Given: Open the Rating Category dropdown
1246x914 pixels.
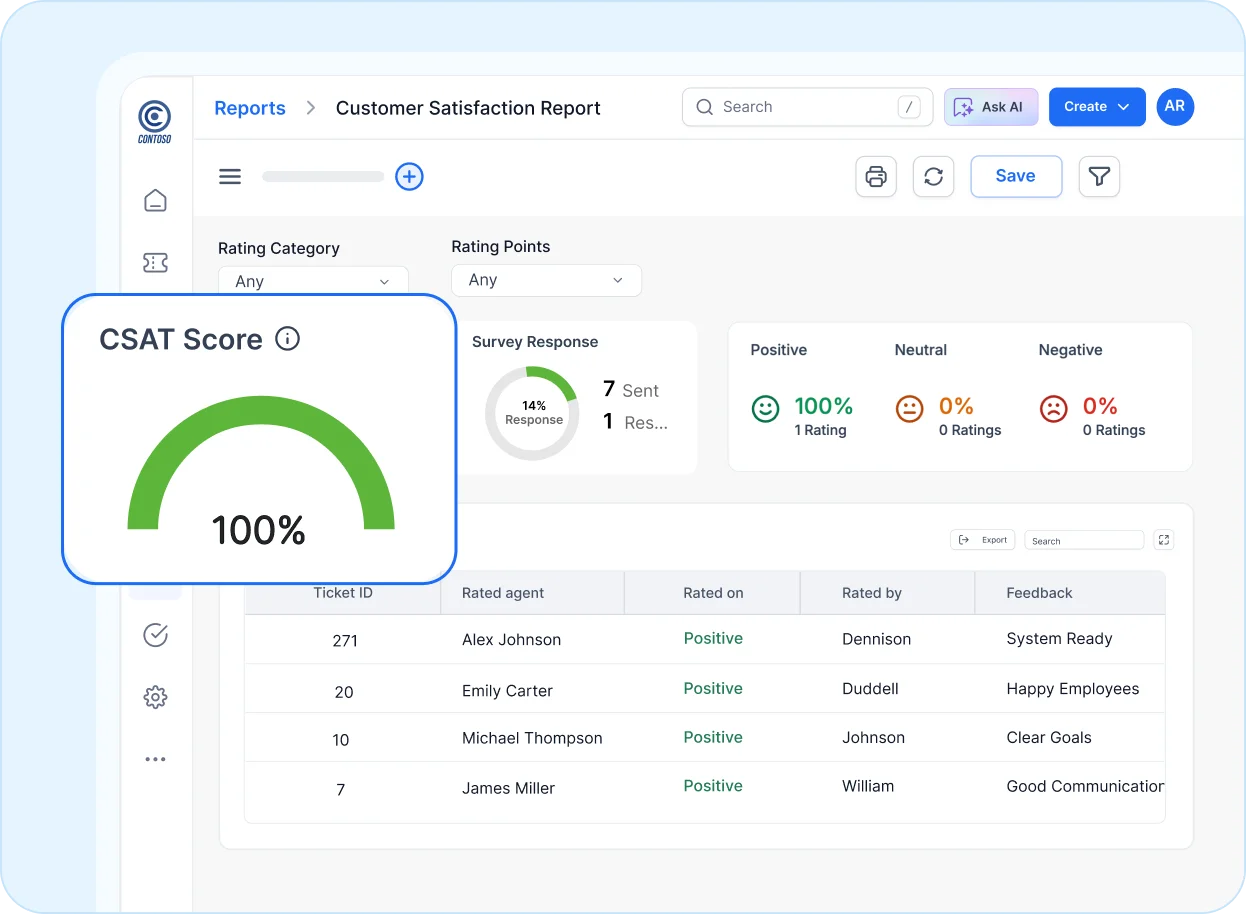Looking at the screenshot, I should pos(313,281).
